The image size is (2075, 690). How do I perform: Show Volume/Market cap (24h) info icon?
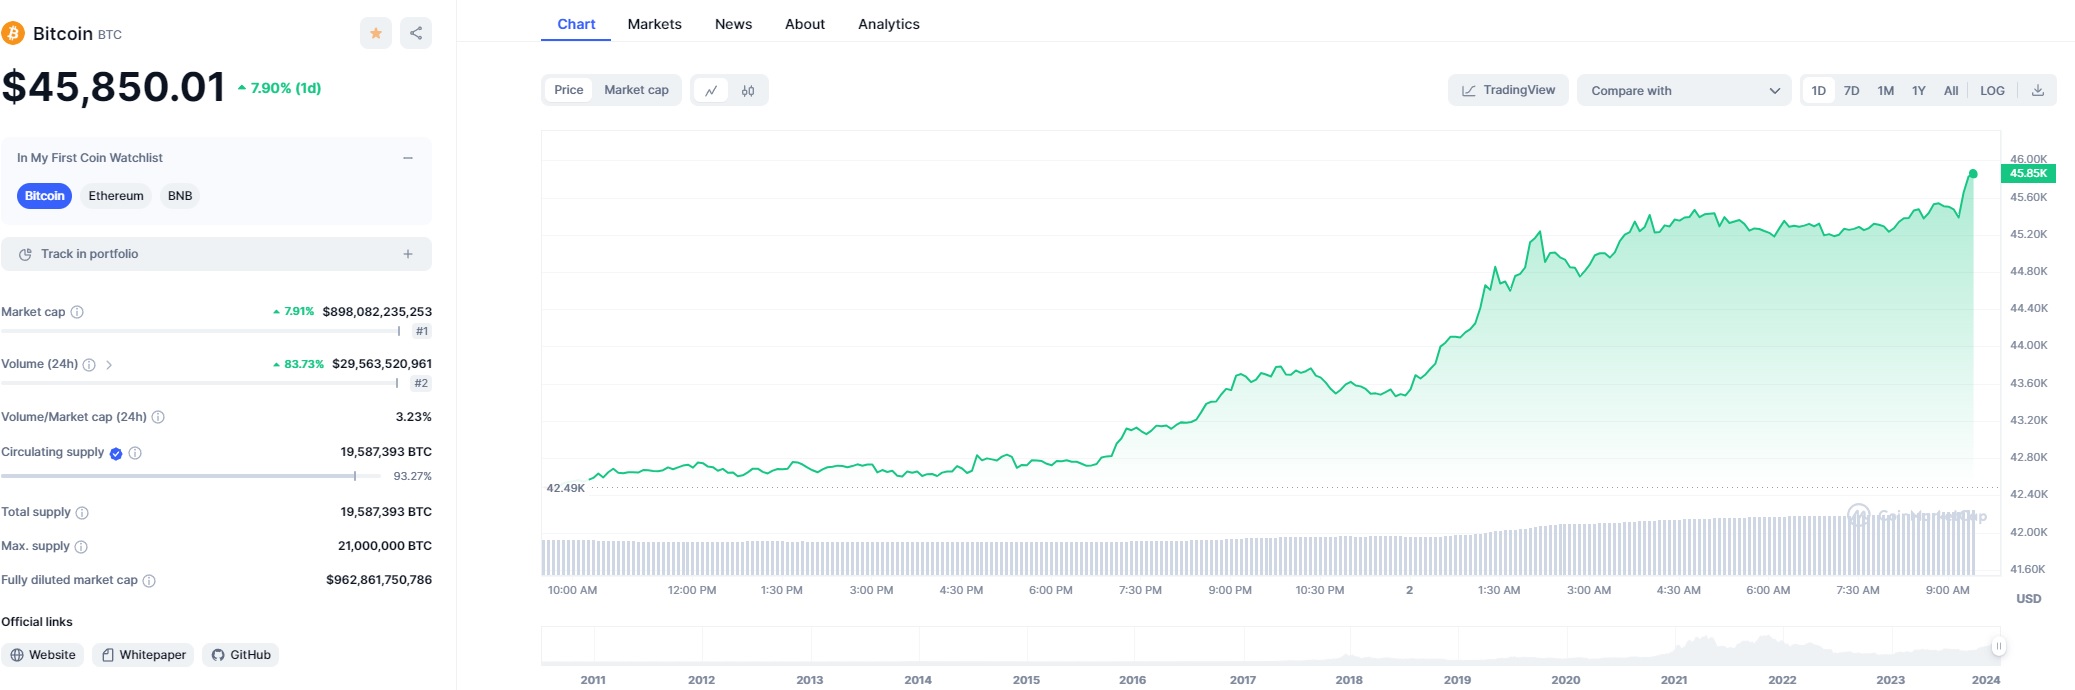[158, 417]
